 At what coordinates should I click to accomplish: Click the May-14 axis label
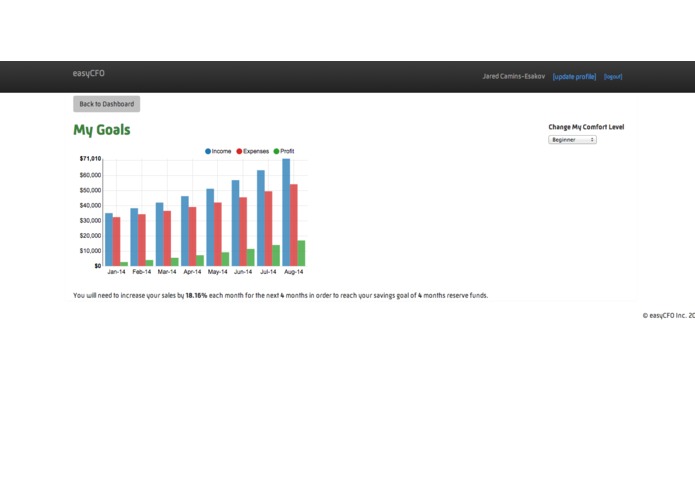217,272
